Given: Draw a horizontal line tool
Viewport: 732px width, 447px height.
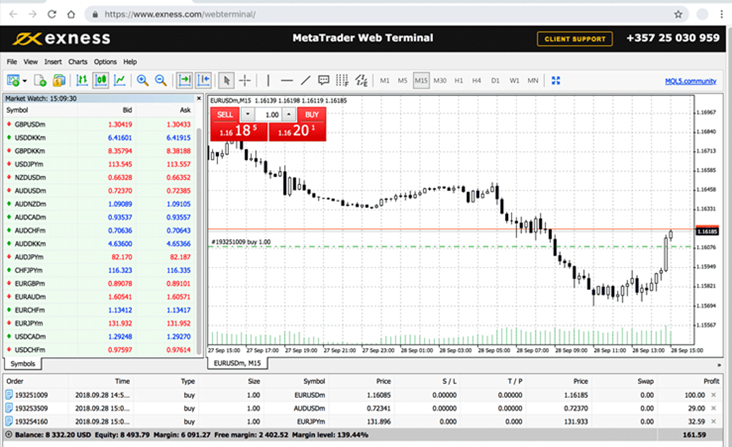Looking at the screenshot, I should coord(287,81).
